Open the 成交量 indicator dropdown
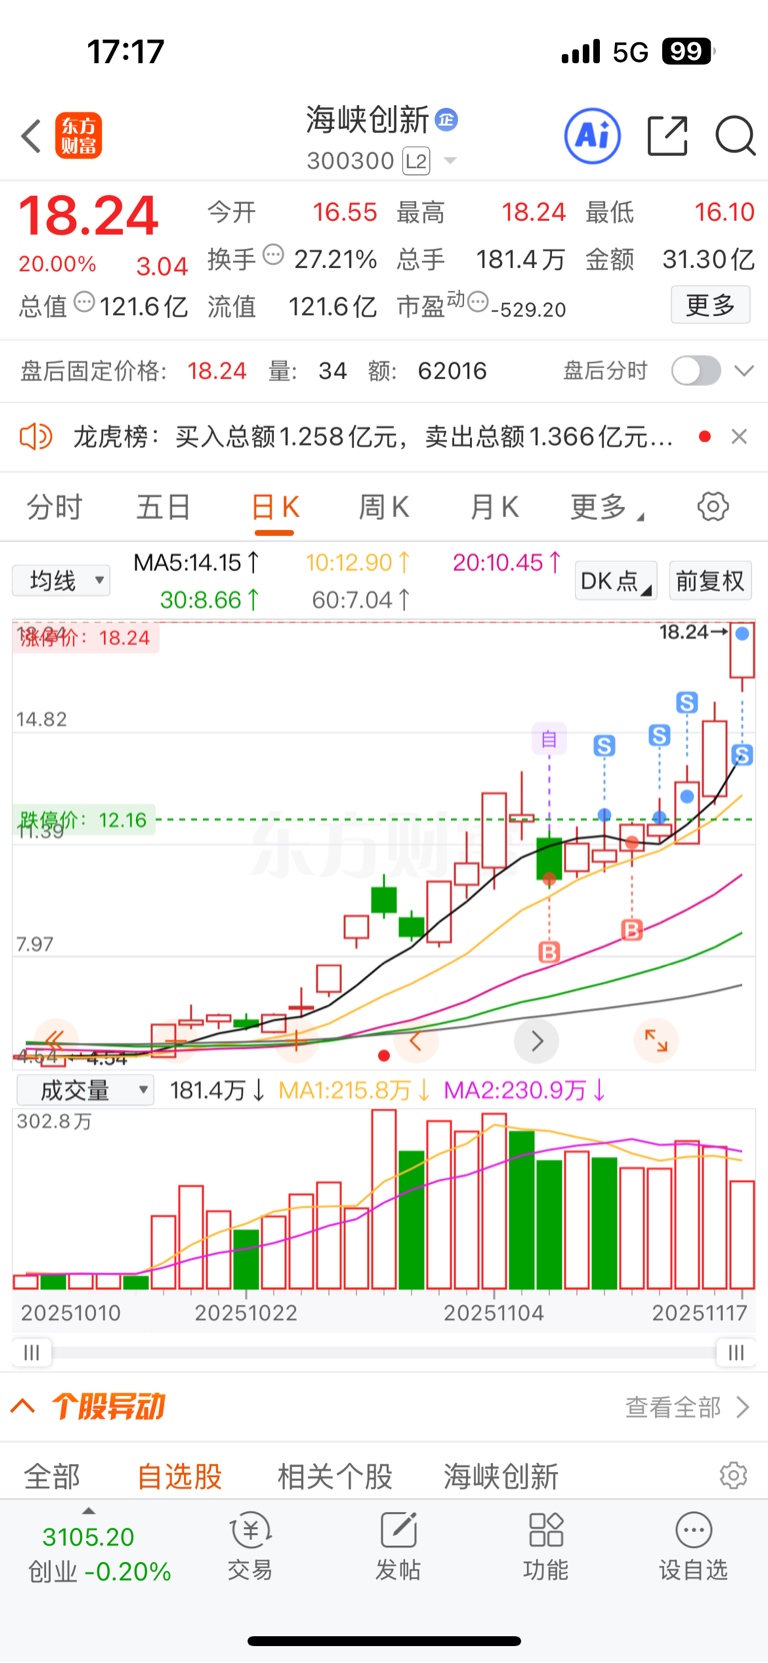The height and width of the screenshot is (1663, 768). [85, 1090]
